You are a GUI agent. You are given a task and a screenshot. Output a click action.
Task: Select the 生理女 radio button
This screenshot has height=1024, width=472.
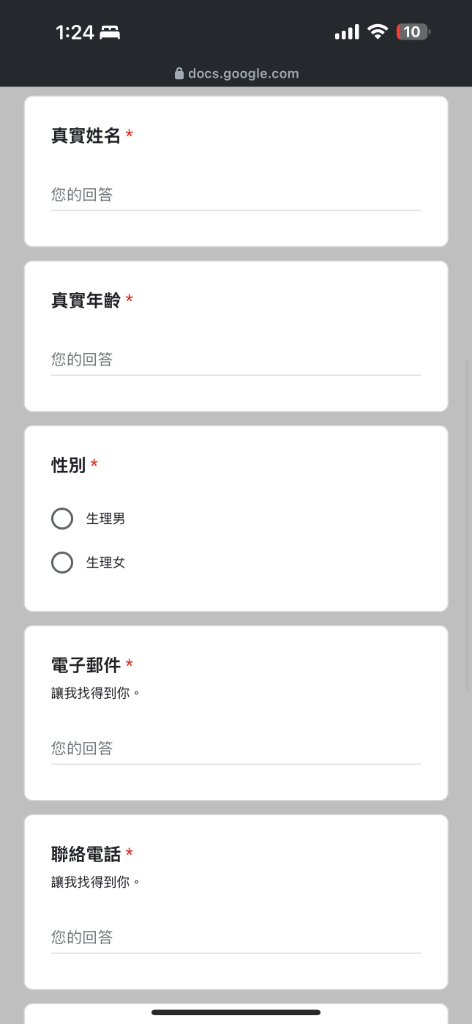click(62, 562)
